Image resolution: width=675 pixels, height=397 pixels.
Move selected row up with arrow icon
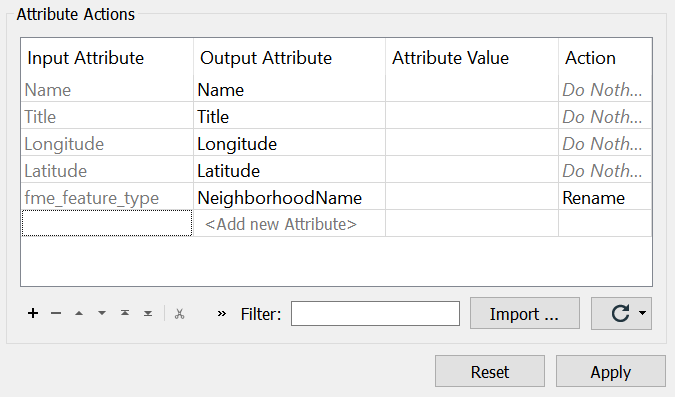click(x=79, y=313)
